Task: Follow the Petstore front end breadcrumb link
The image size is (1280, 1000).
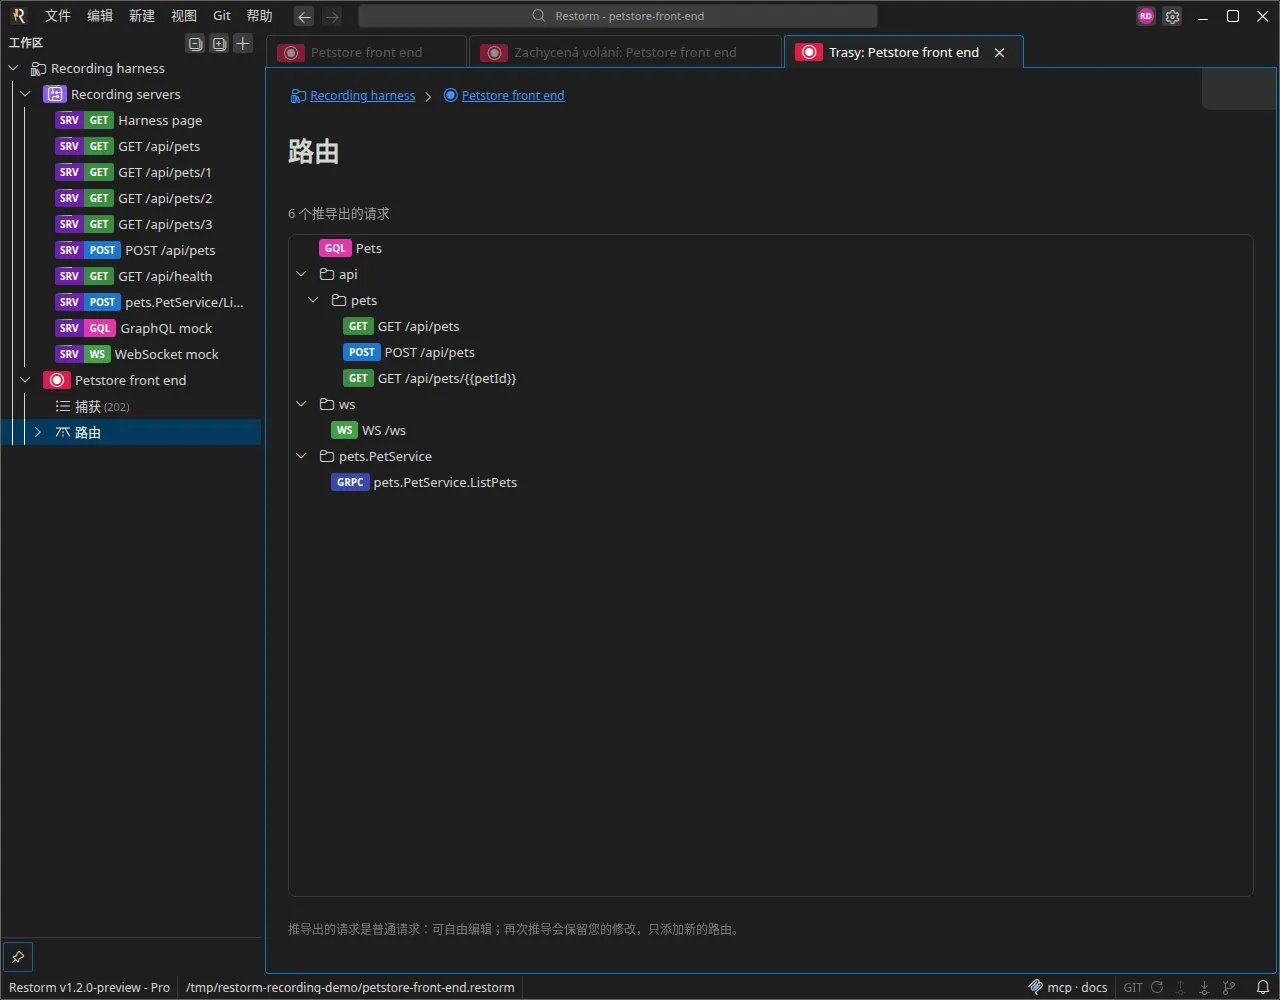Action: (x=513, y=96)
